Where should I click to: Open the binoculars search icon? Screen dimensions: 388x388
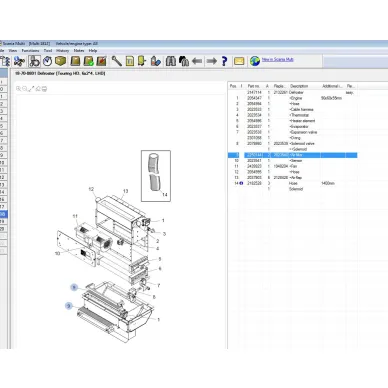[x=171, y=61]
